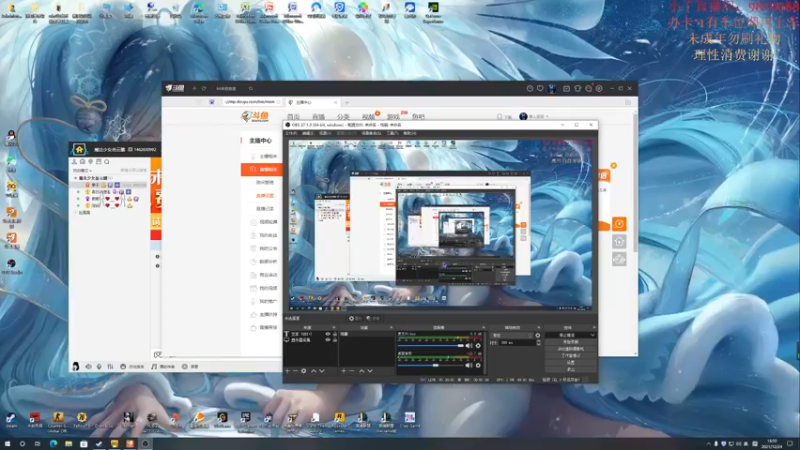Open source properties gear below OBS Sources list
Image resolution: width=800 pixels, height=450 pixels.
tap(304, 371)
